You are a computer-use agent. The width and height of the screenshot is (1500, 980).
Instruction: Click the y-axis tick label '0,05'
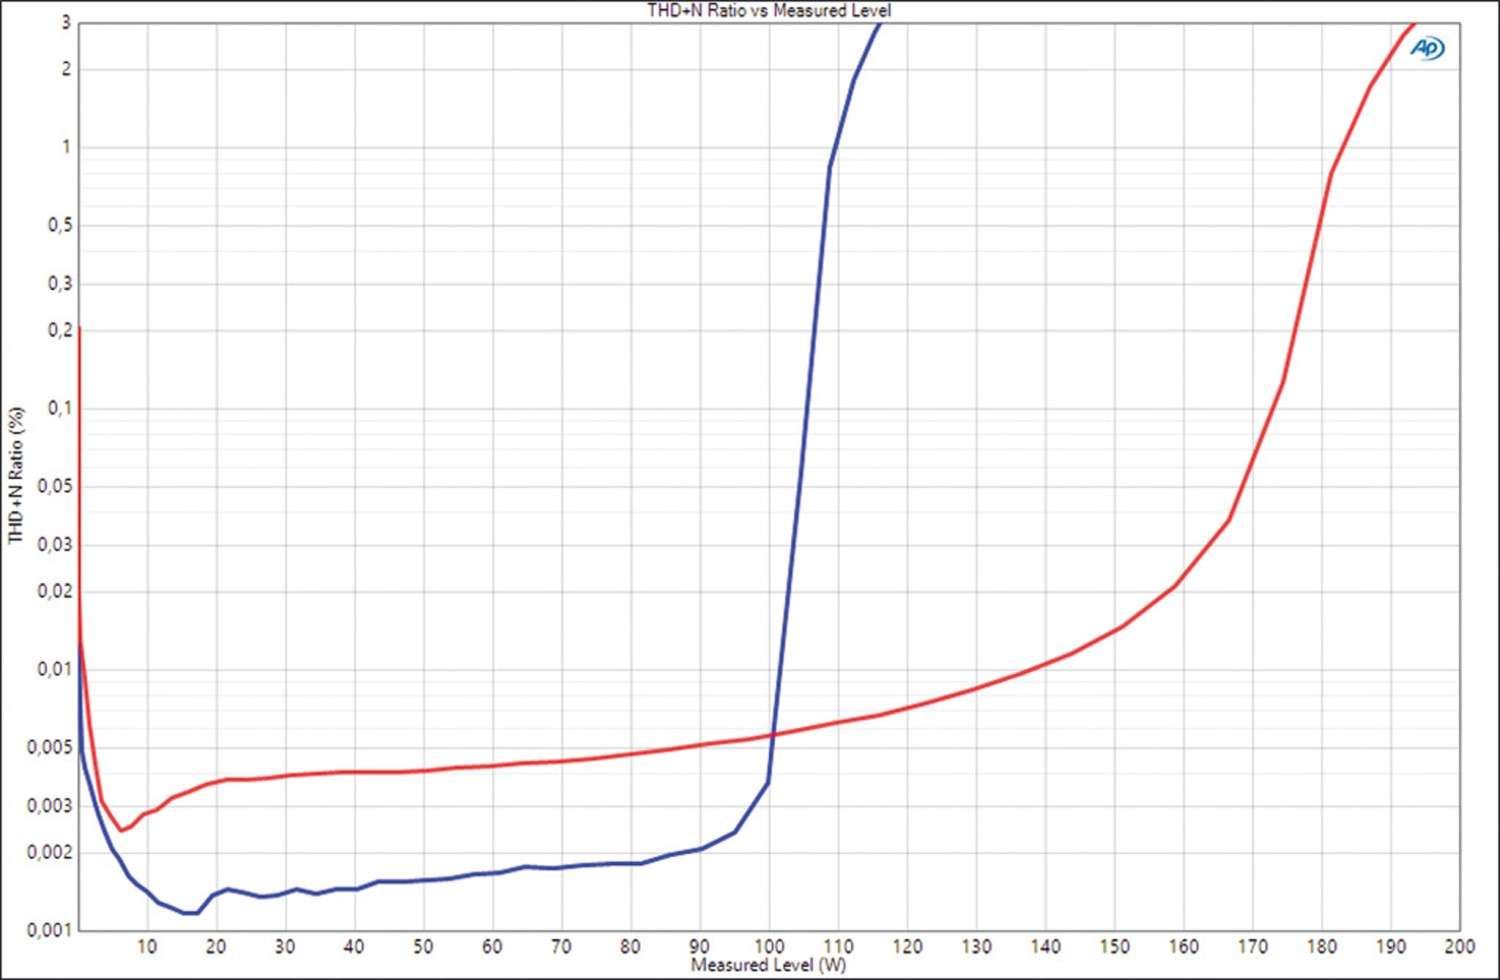55,486
